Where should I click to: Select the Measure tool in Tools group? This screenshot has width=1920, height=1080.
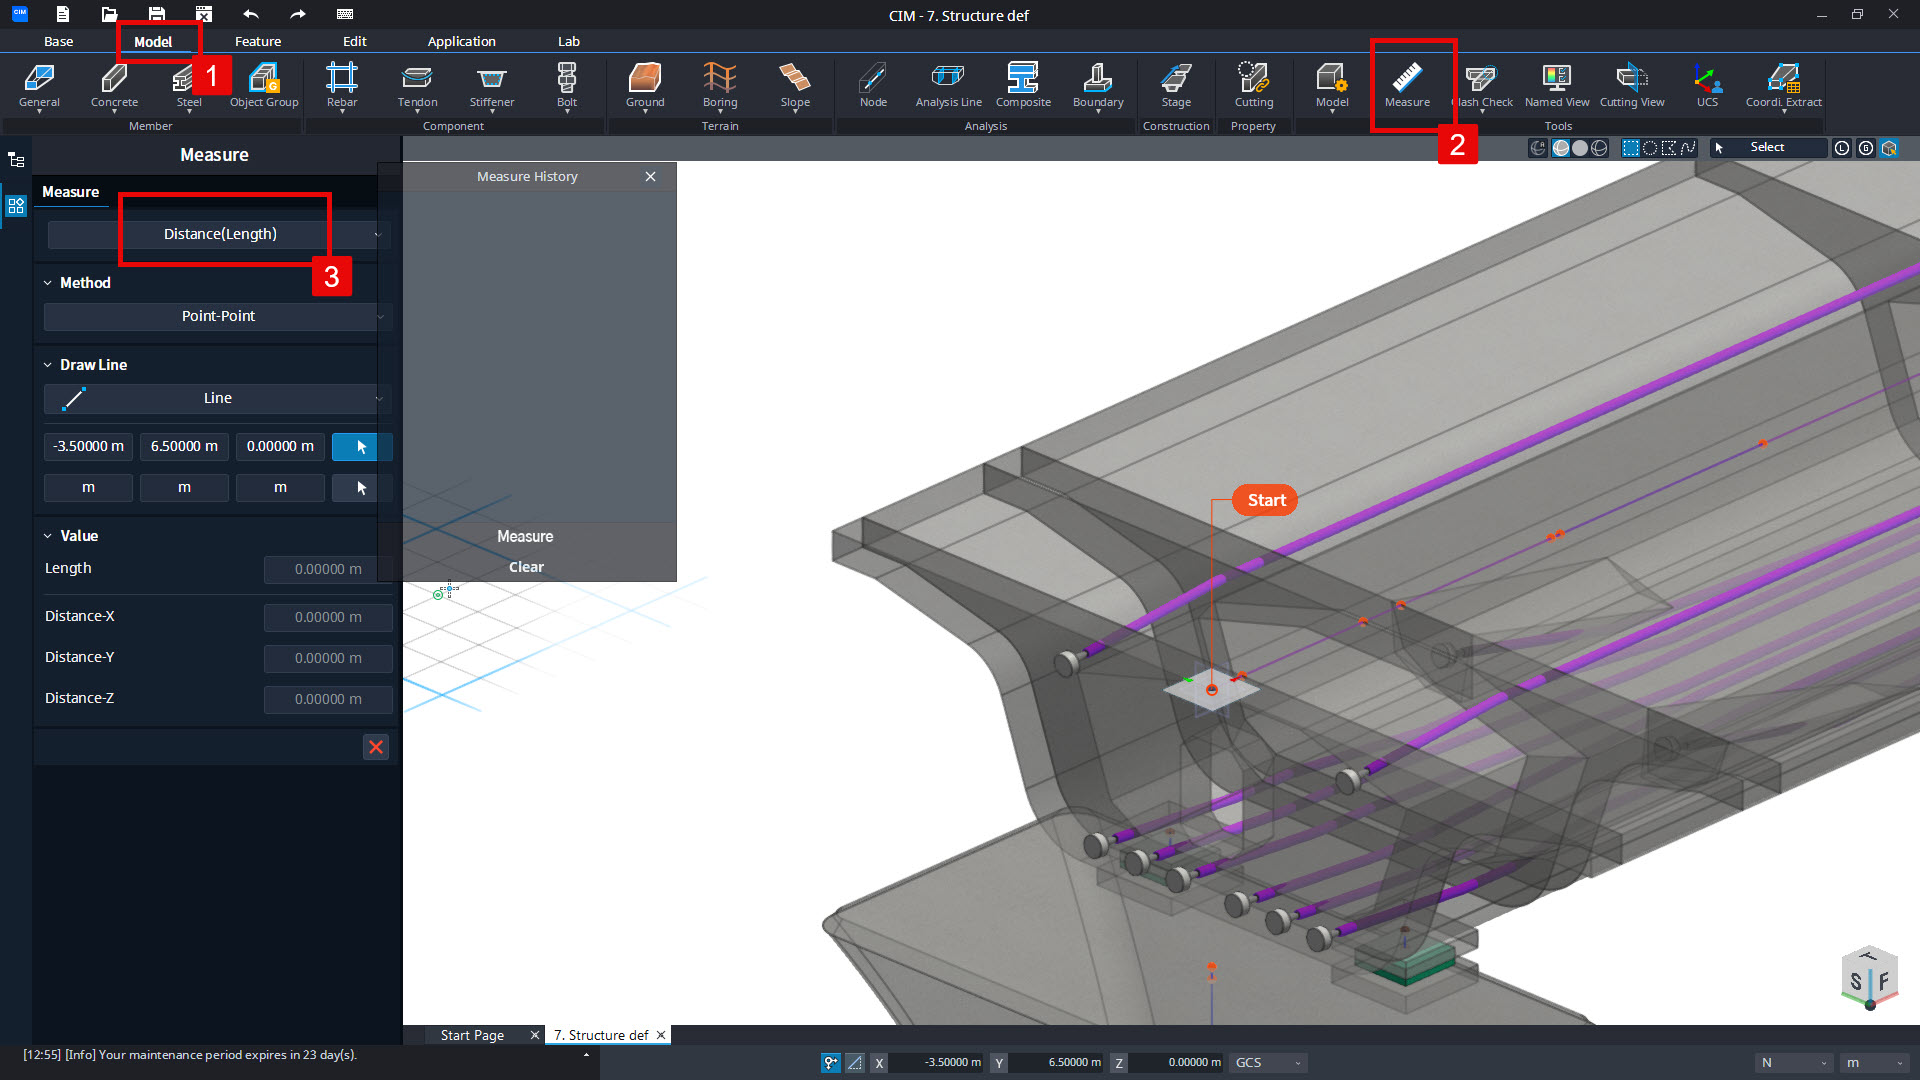pyautogui.click(x=1408, y=85)
